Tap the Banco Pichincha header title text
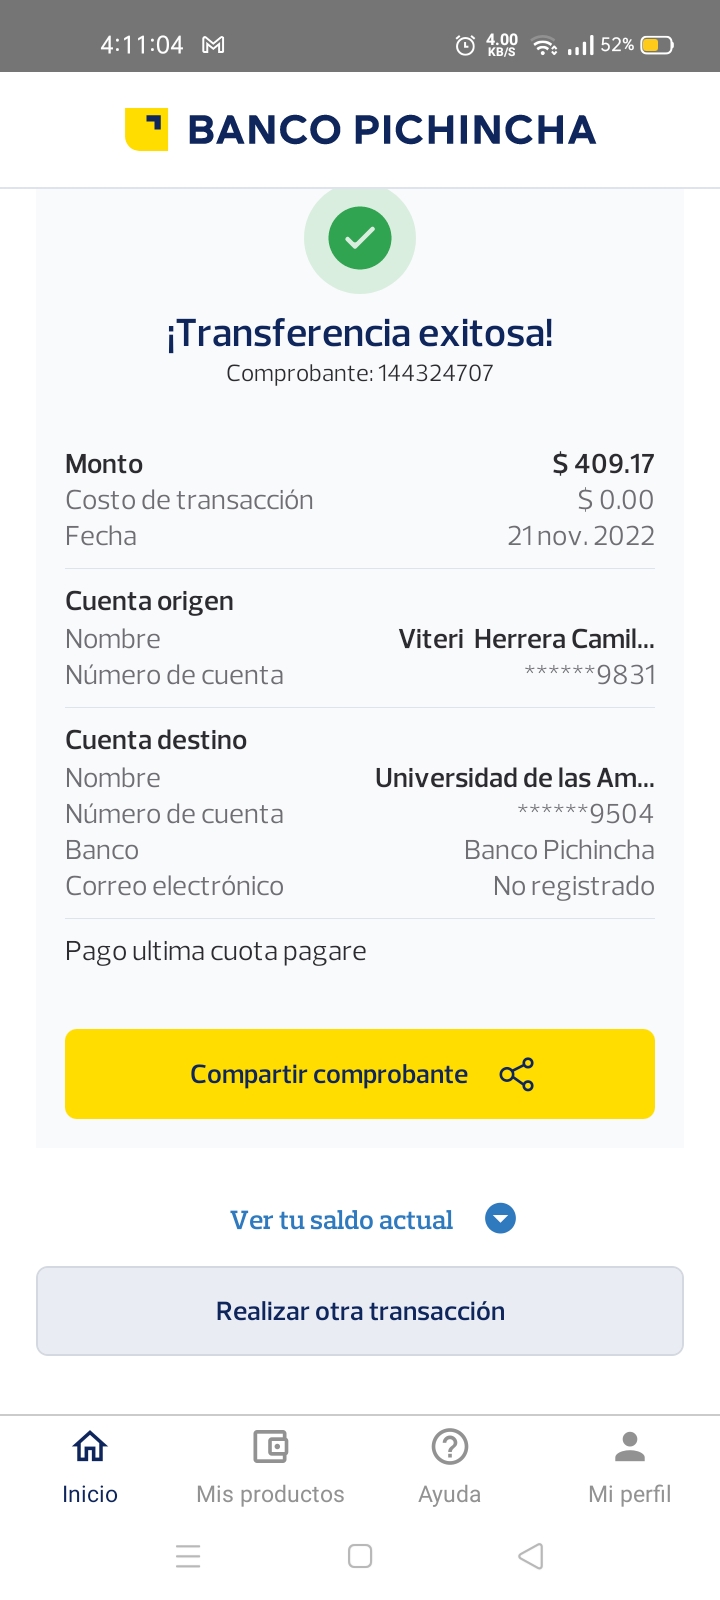720x1600 pixels. pyautogui.click(x=391, y=130)
